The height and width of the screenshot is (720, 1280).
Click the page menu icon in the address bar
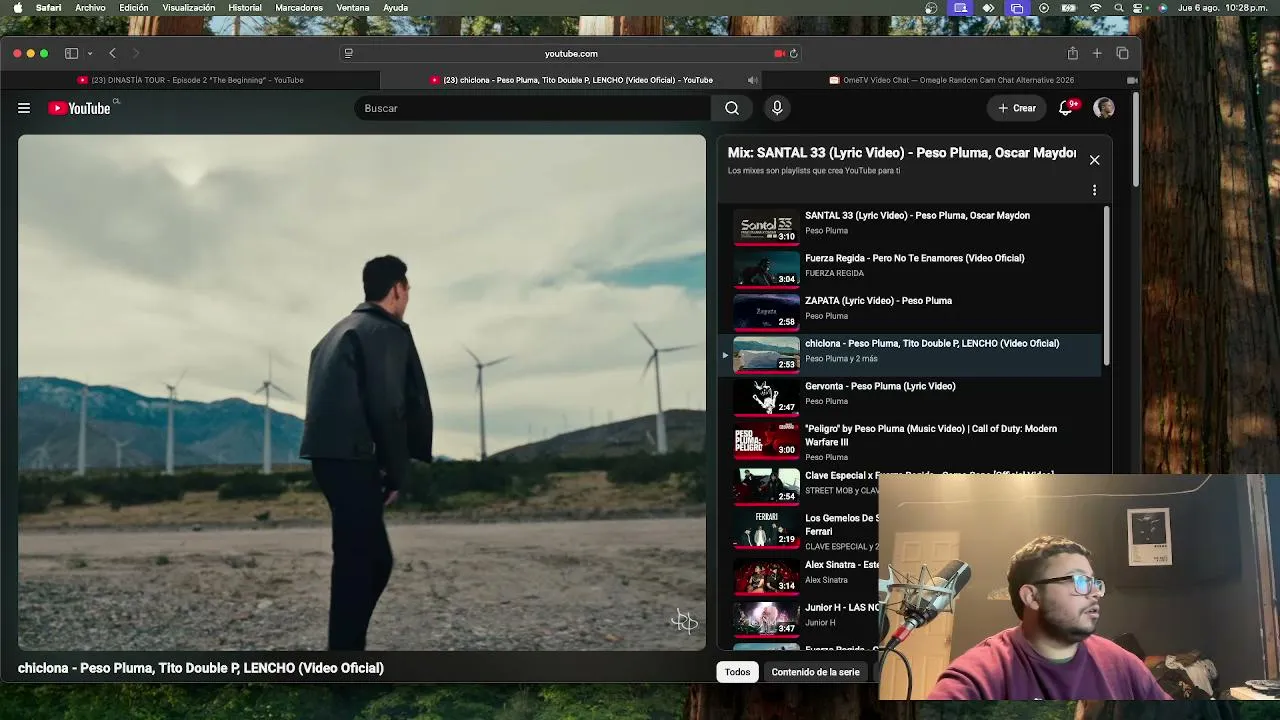(348, 53)
